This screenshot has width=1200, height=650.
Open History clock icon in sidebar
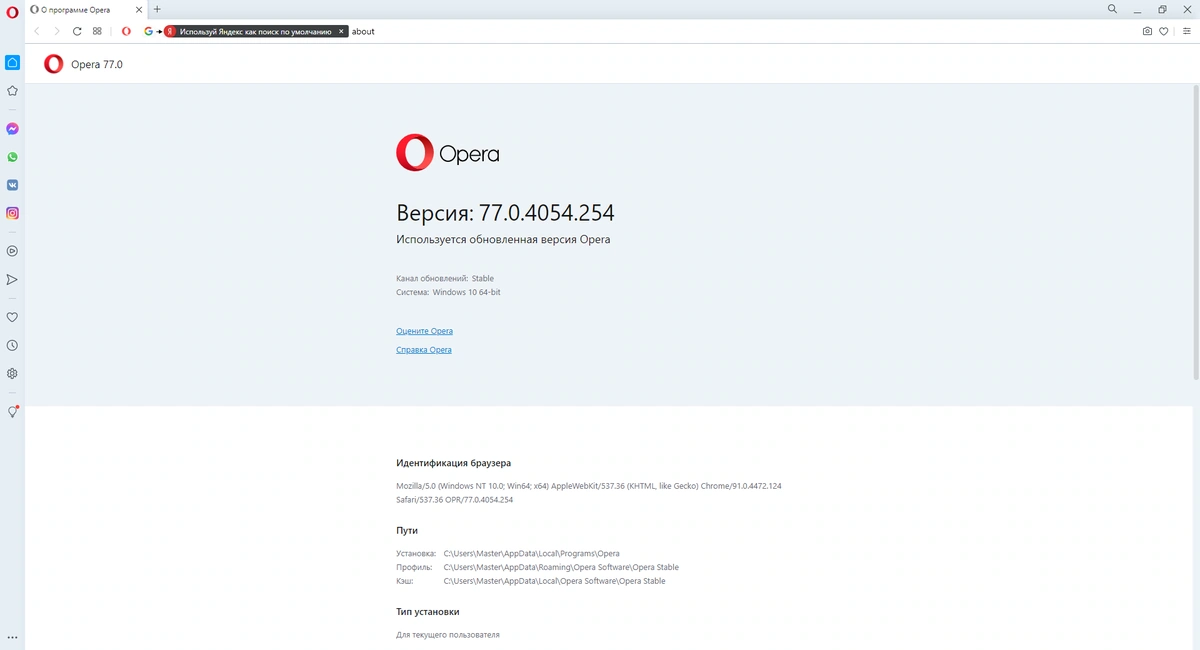pyautogui.click(x=12, y=345)
